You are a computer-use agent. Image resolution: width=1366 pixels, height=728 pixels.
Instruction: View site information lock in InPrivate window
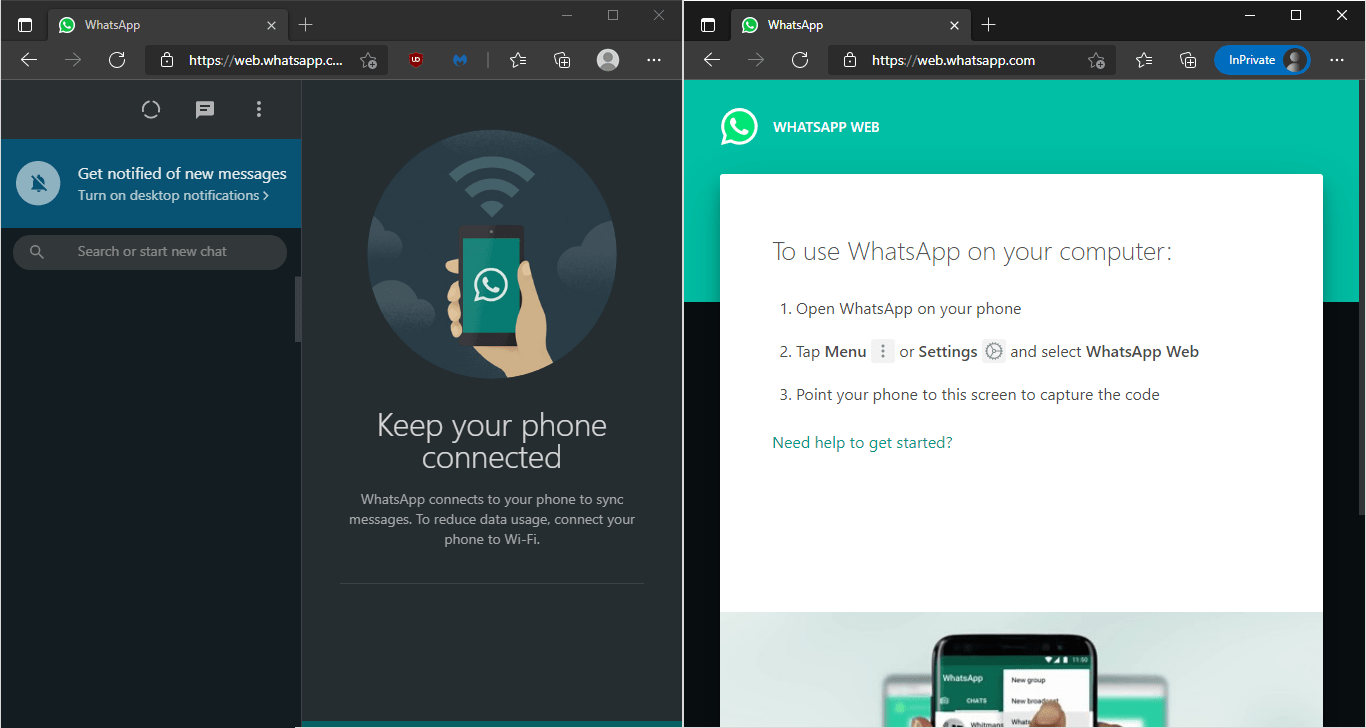(850, 60)
